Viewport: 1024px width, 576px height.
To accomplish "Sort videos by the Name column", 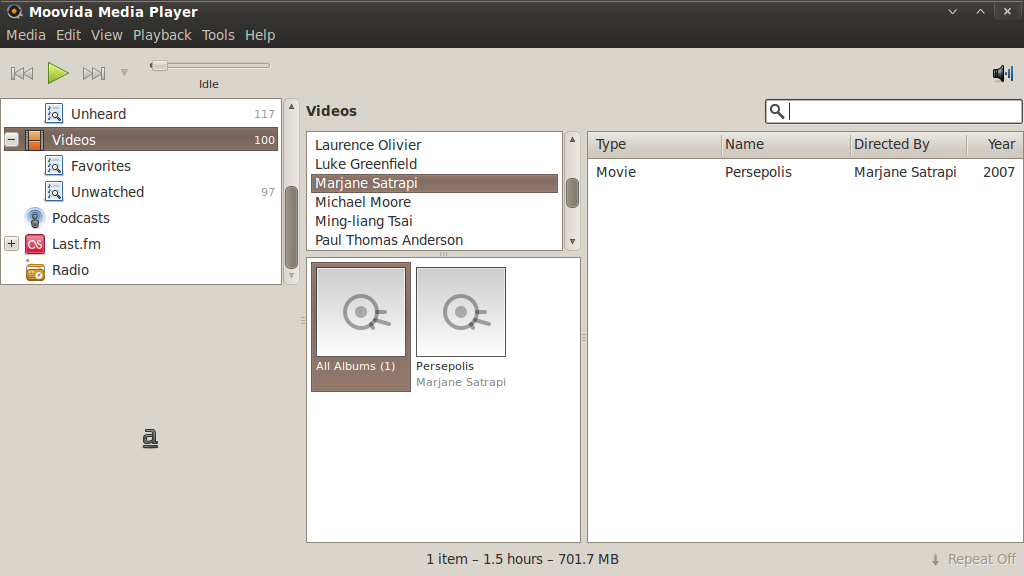I will 744,144.
